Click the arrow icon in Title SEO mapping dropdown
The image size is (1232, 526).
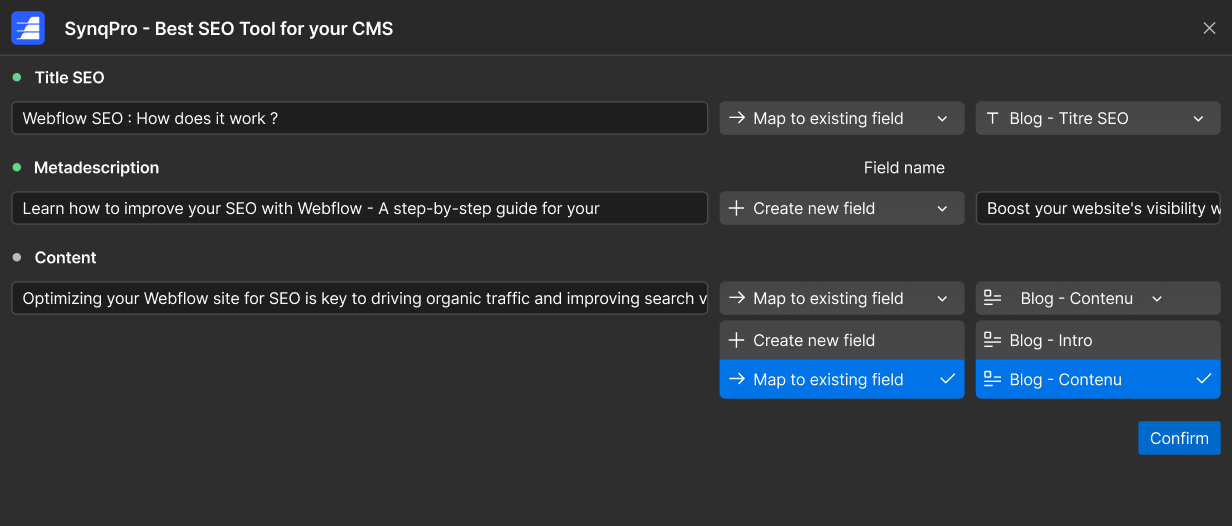click(737, 118)
